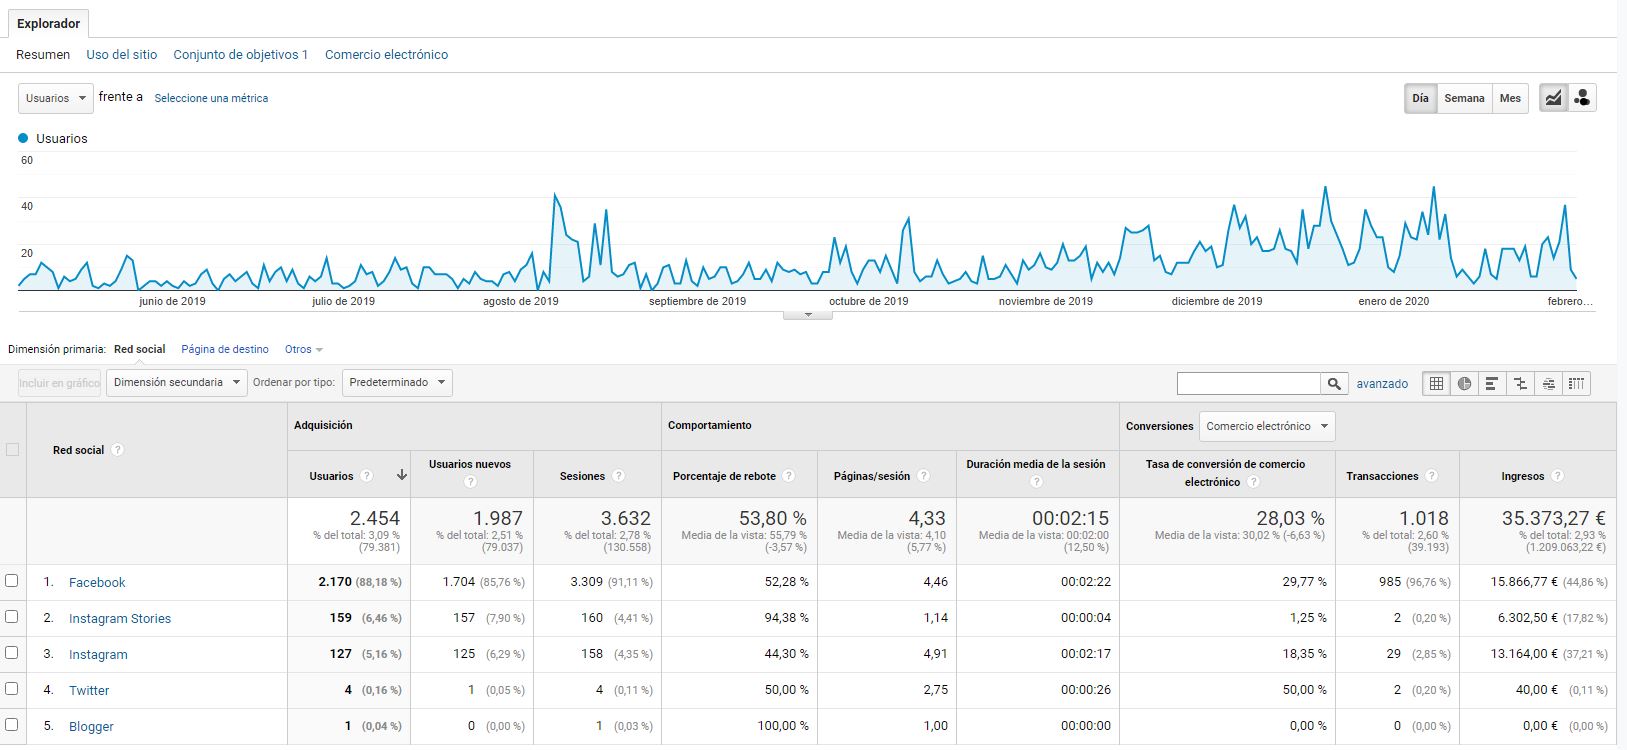Open the Explorador tab
The height and width of the screenshot is (750, 1627).
click(48, 24)
